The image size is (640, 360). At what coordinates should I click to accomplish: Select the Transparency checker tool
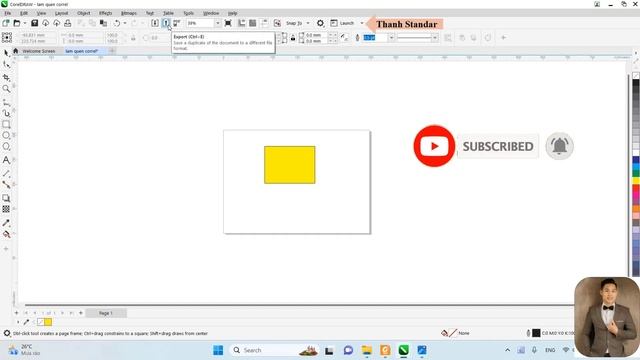pyautogui.click(x=6, y=209)
